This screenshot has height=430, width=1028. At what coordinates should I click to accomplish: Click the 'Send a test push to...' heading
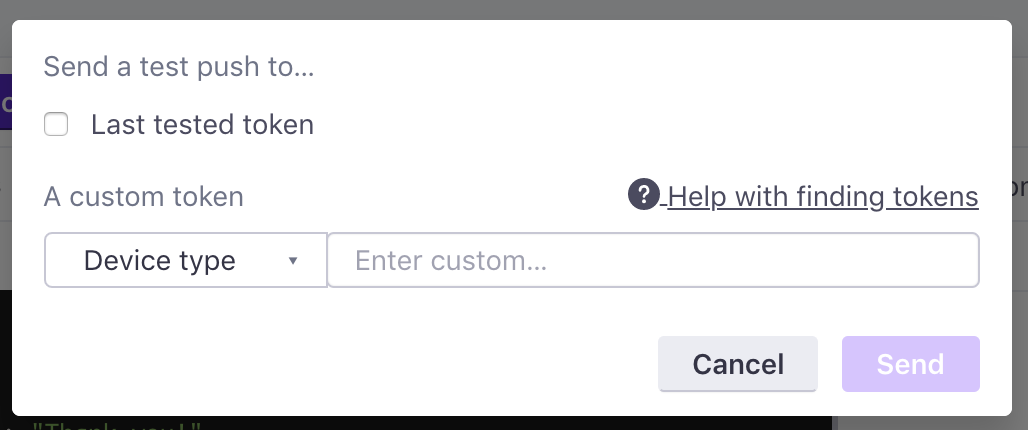coord(178,66)
